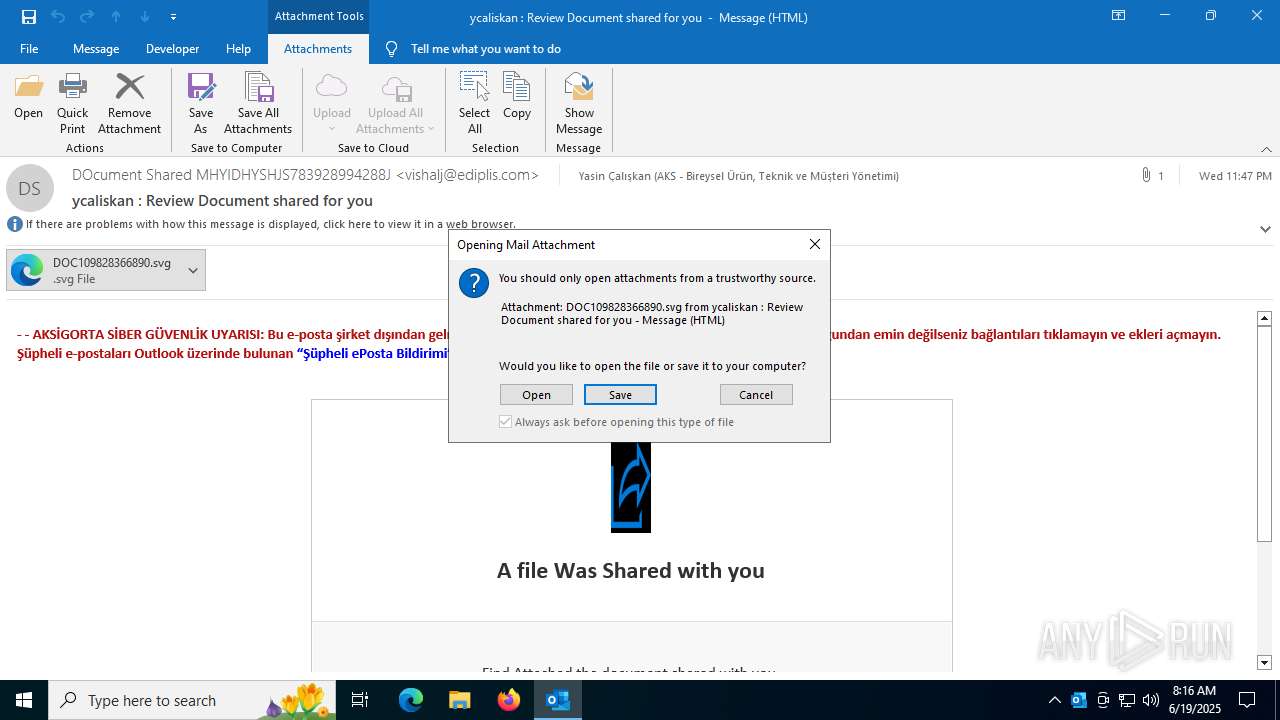Open Task View on taskbar
1280x720 pixels.
[360, 700]
